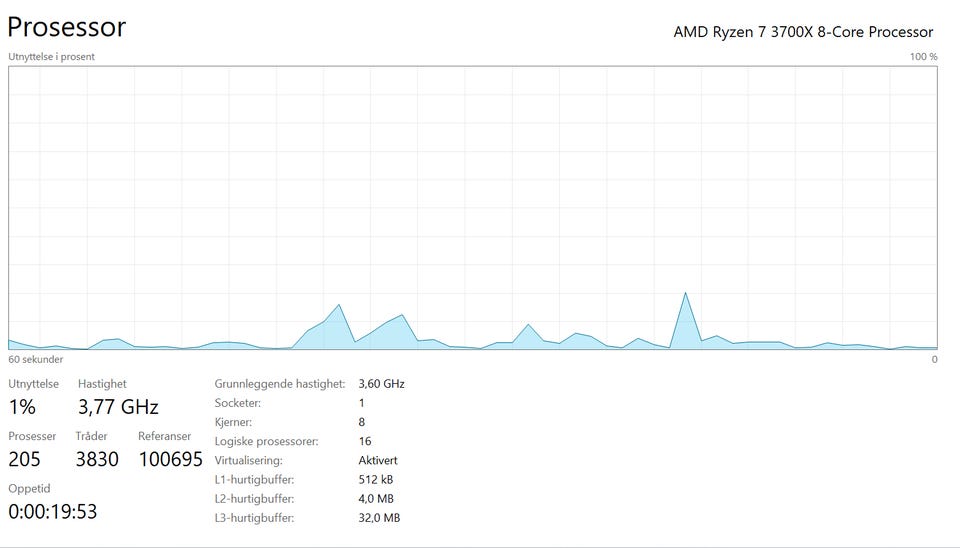Click the 1% utilization value
The image size is (960, 548).
point(22,407)
